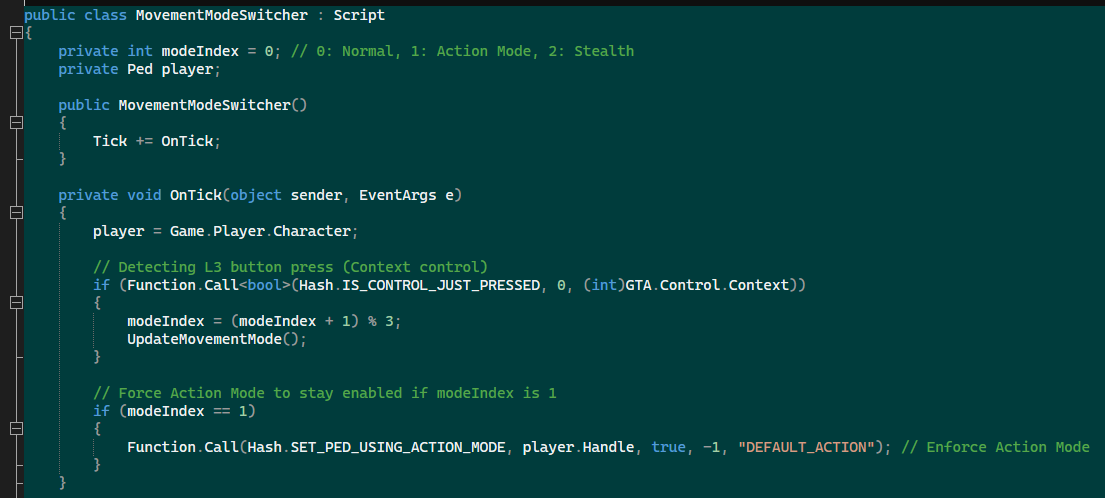Click the 'Force Action Mode to stay enabled' comment
This screenshot has width=1105, height=498.
(x=324, y=393)
